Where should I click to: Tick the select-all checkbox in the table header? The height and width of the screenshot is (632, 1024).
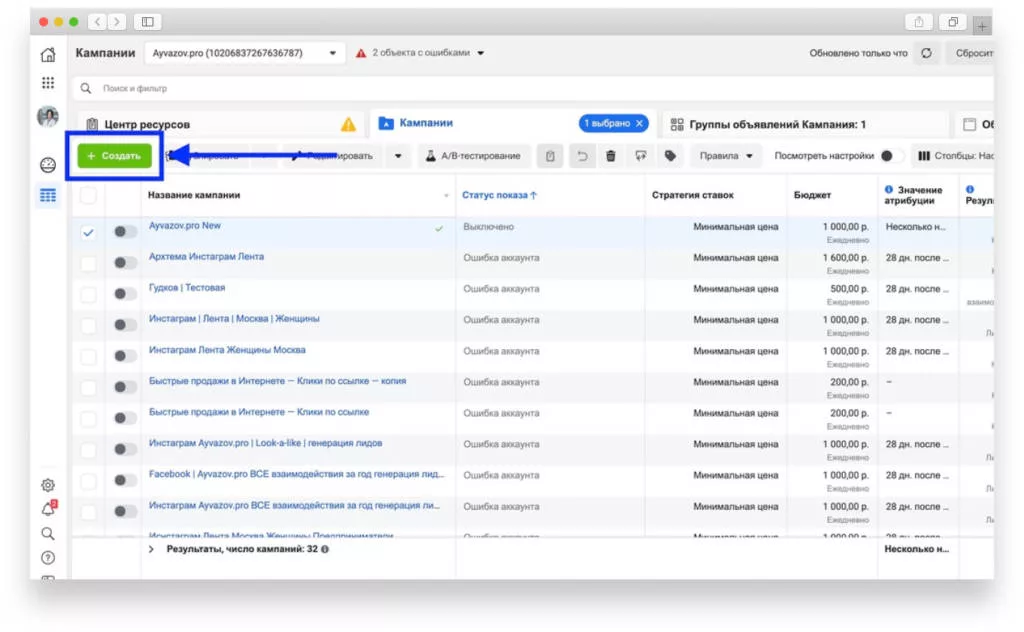(x=88, y=195)
